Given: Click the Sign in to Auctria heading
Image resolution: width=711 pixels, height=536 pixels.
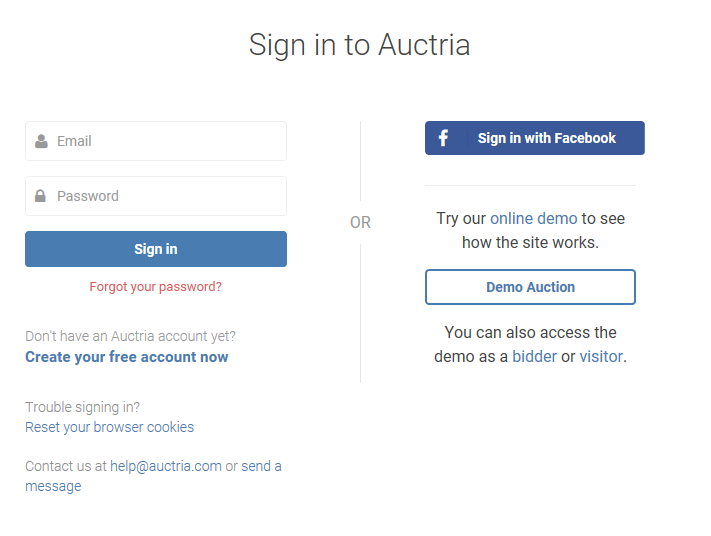Looking at the screenshot, I should 359,45.
